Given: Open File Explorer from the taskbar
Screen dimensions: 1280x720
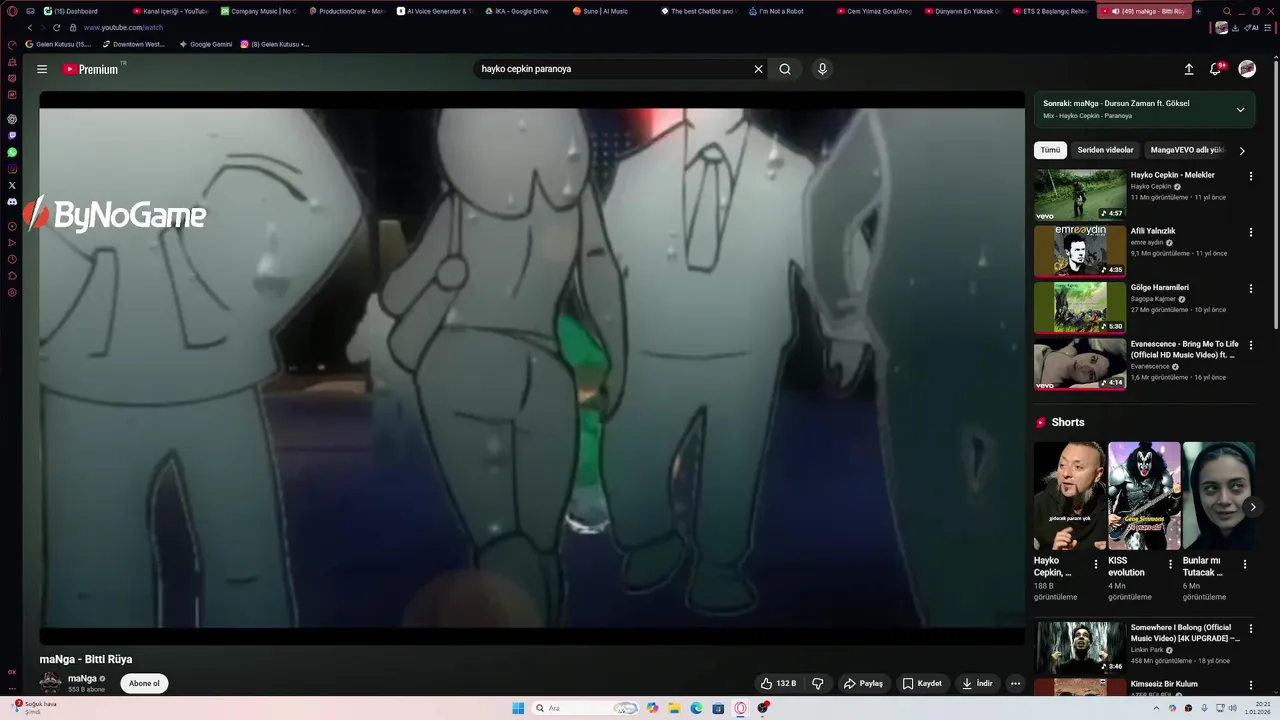Looking at the screenshot, I should tap(674, 708).
